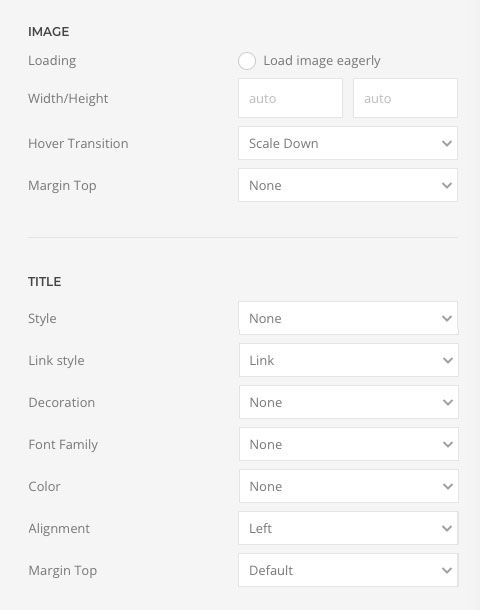Click the IMAGE section heading
Viewport: 480px width, 610px height.
pyautogui.click(x=49, y=32)
